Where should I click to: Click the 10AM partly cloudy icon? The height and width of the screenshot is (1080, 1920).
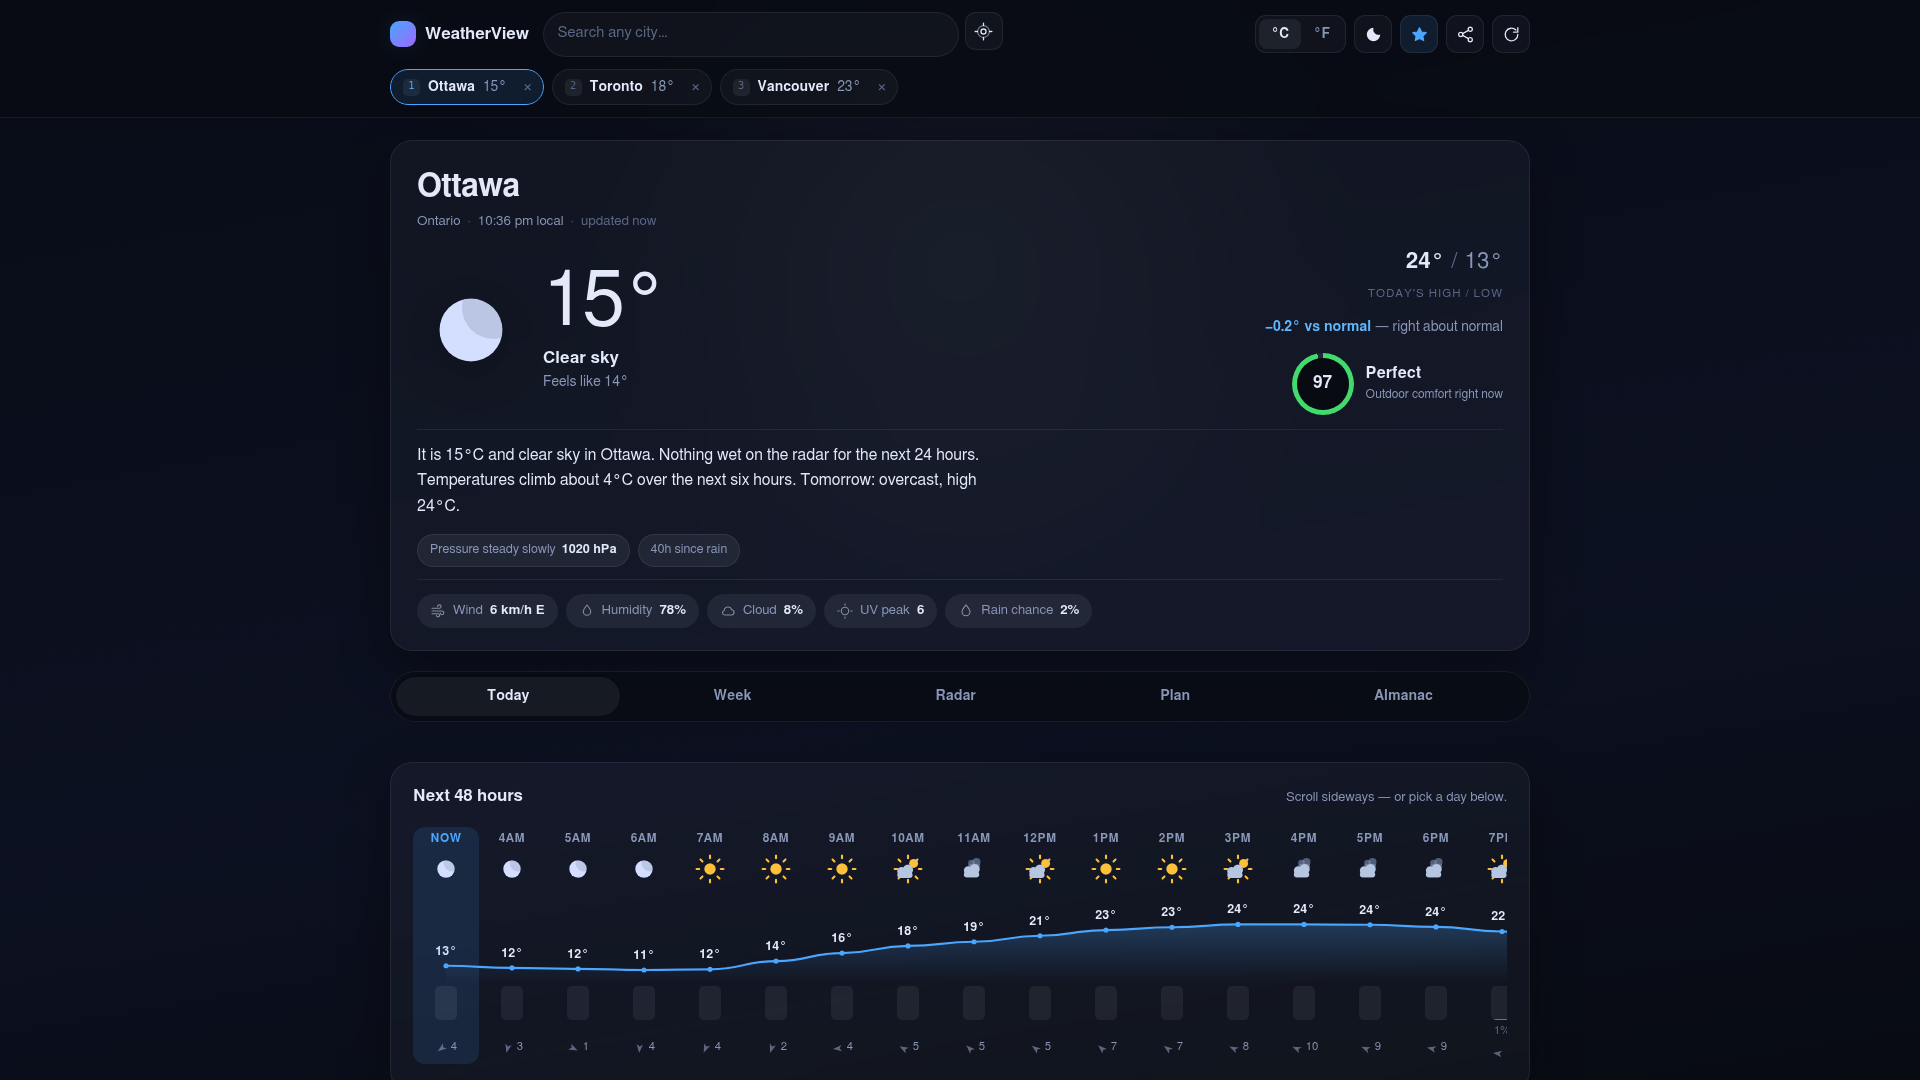point(908,870)
